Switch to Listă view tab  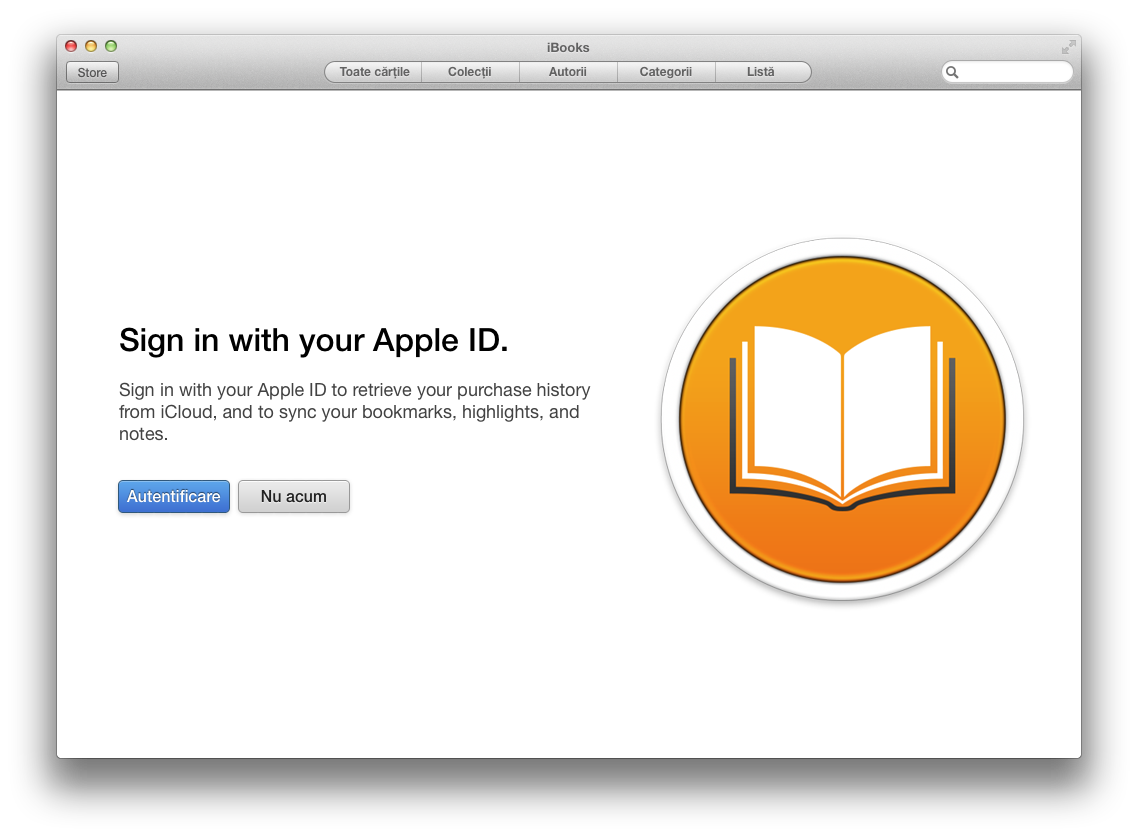[762, 72]
